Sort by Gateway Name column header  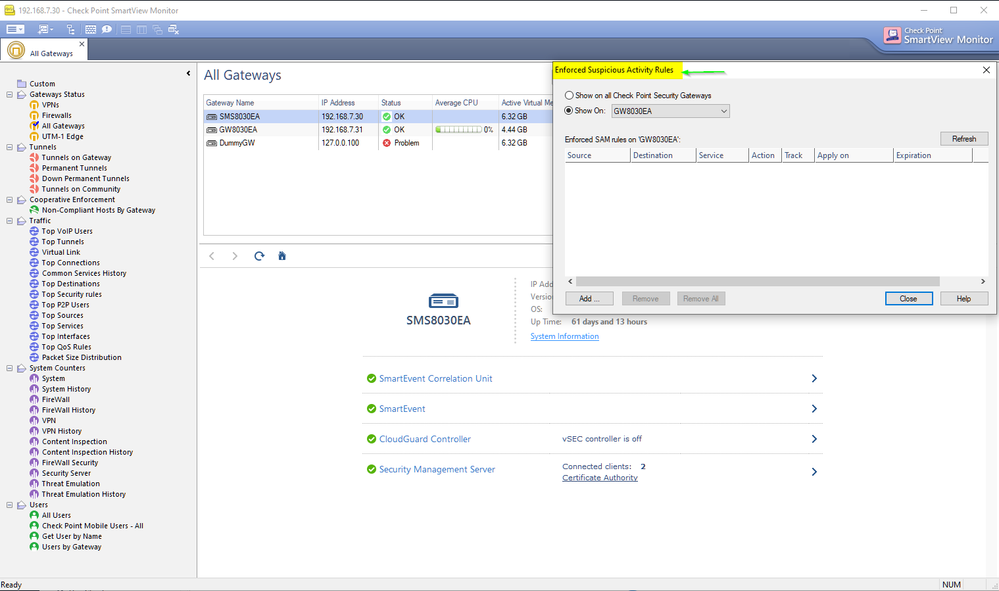pyautogui.click(x=261, y=103)
